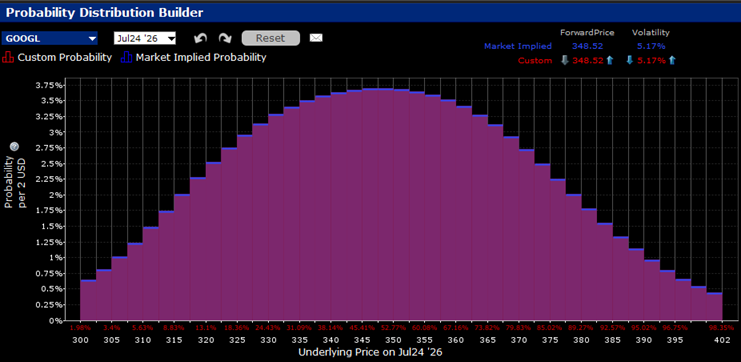The height and width of the screenshot is (362, 741).
Task: Click Market Implied volatility 5.17%
Action: (651, 46)
